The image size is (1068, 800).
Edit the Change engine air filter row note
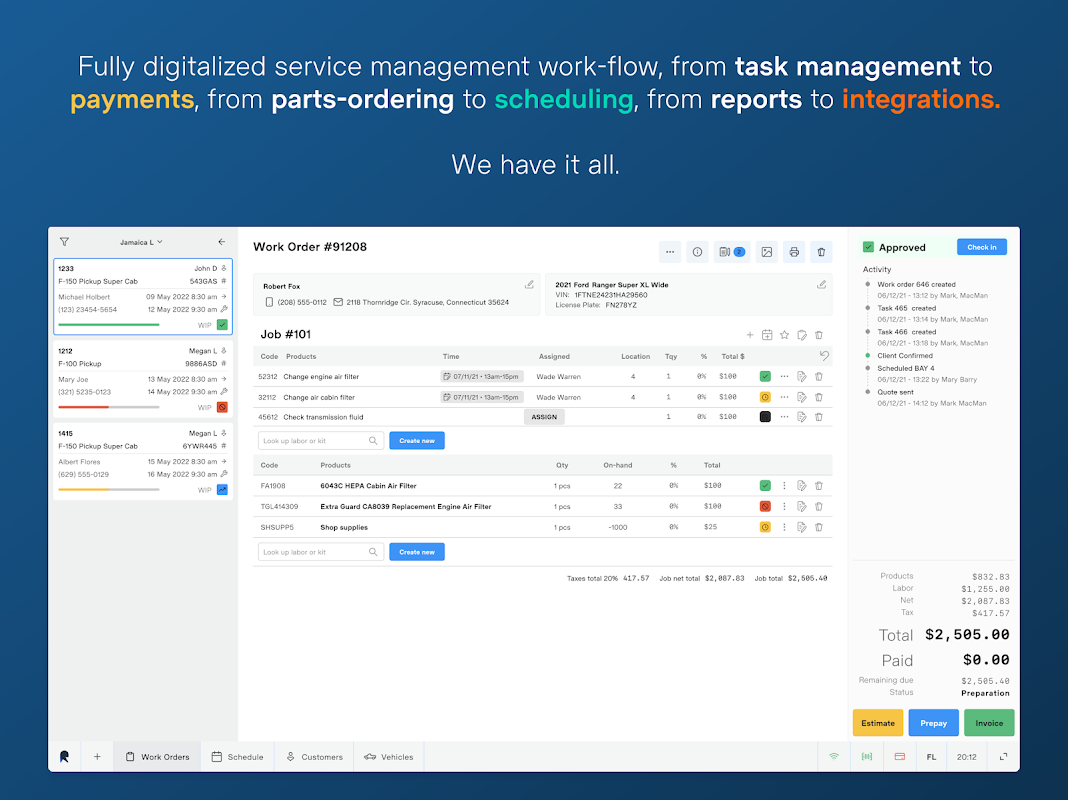tap(802, 377)
